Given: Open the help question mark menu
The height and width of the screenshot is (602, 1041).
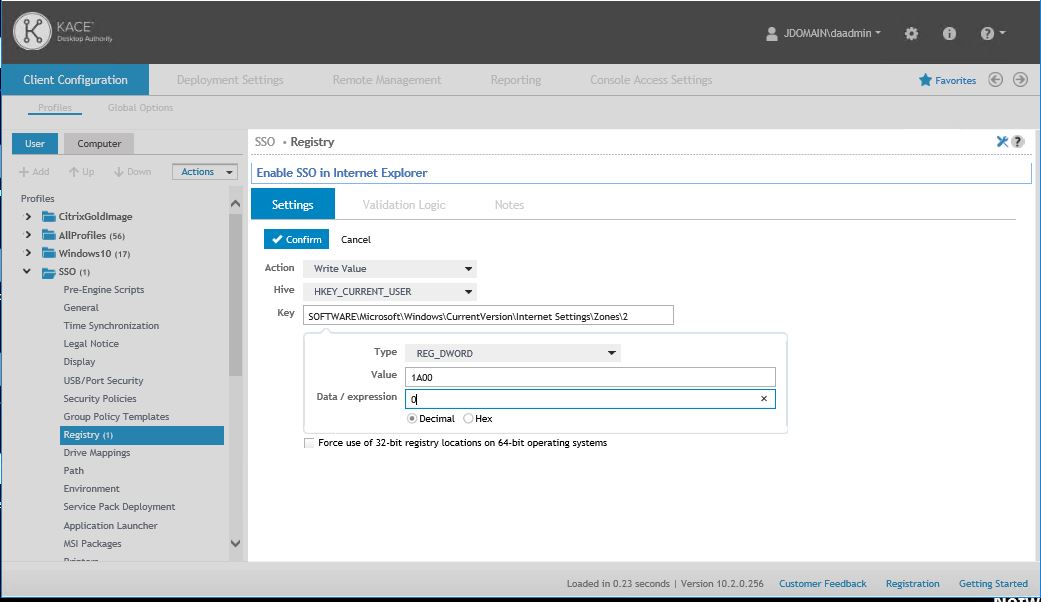Looking at the screenshot, I should (992, 33).
